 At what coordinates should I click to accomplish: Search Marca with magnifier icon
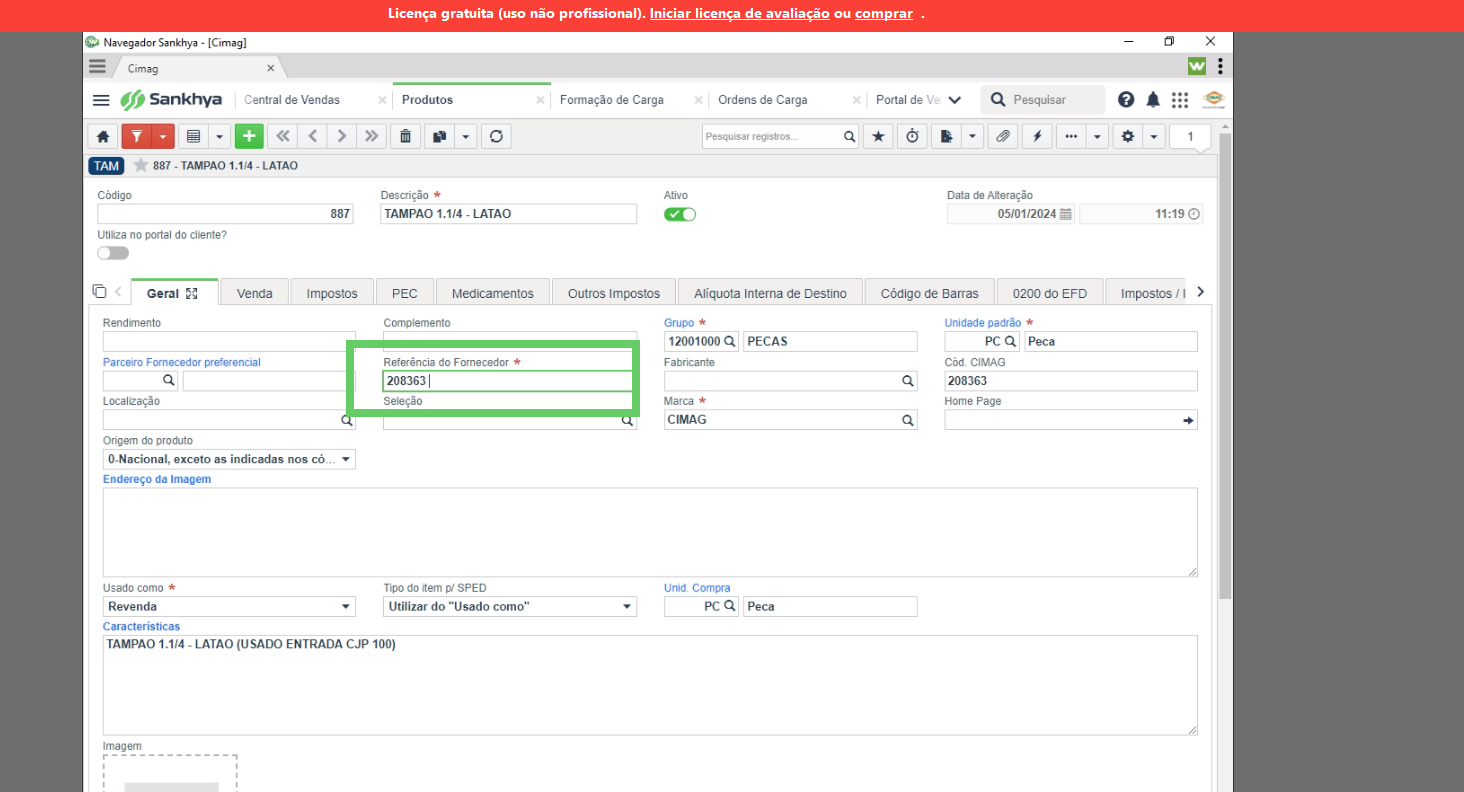907,420
